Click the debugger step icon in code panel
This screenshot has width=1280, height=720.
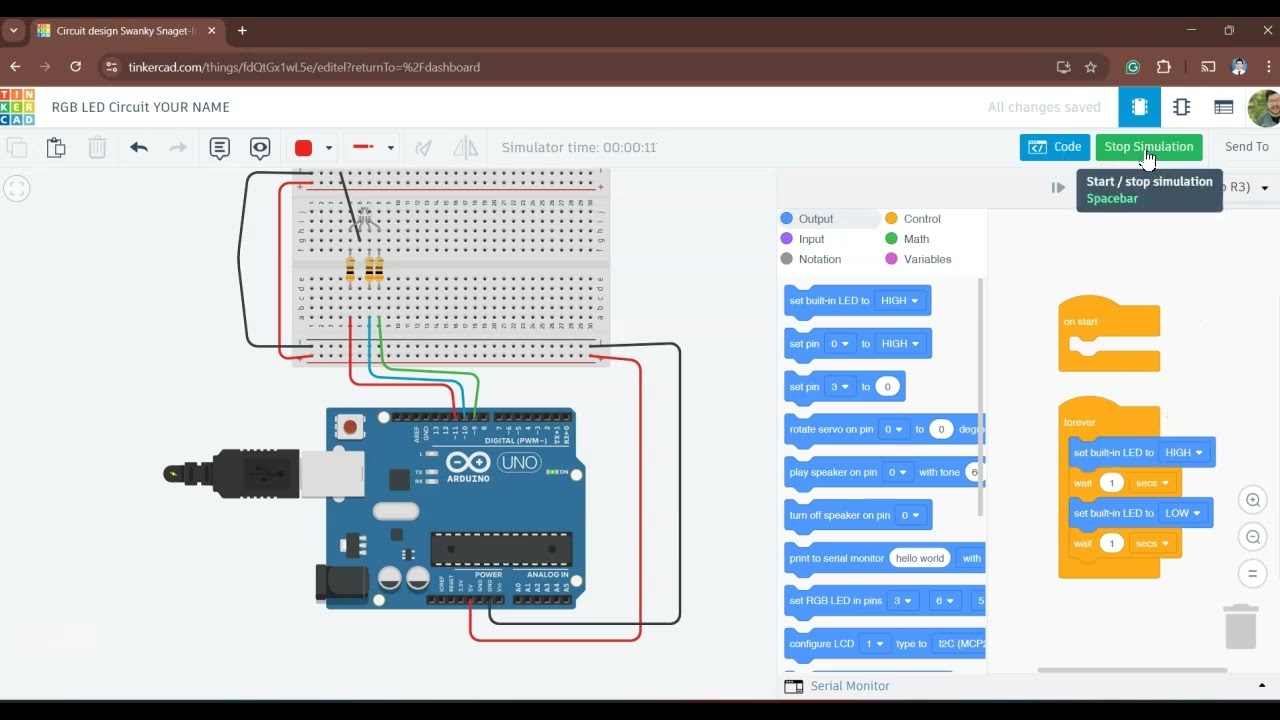pyautogui.click(x=1058, y=187)
